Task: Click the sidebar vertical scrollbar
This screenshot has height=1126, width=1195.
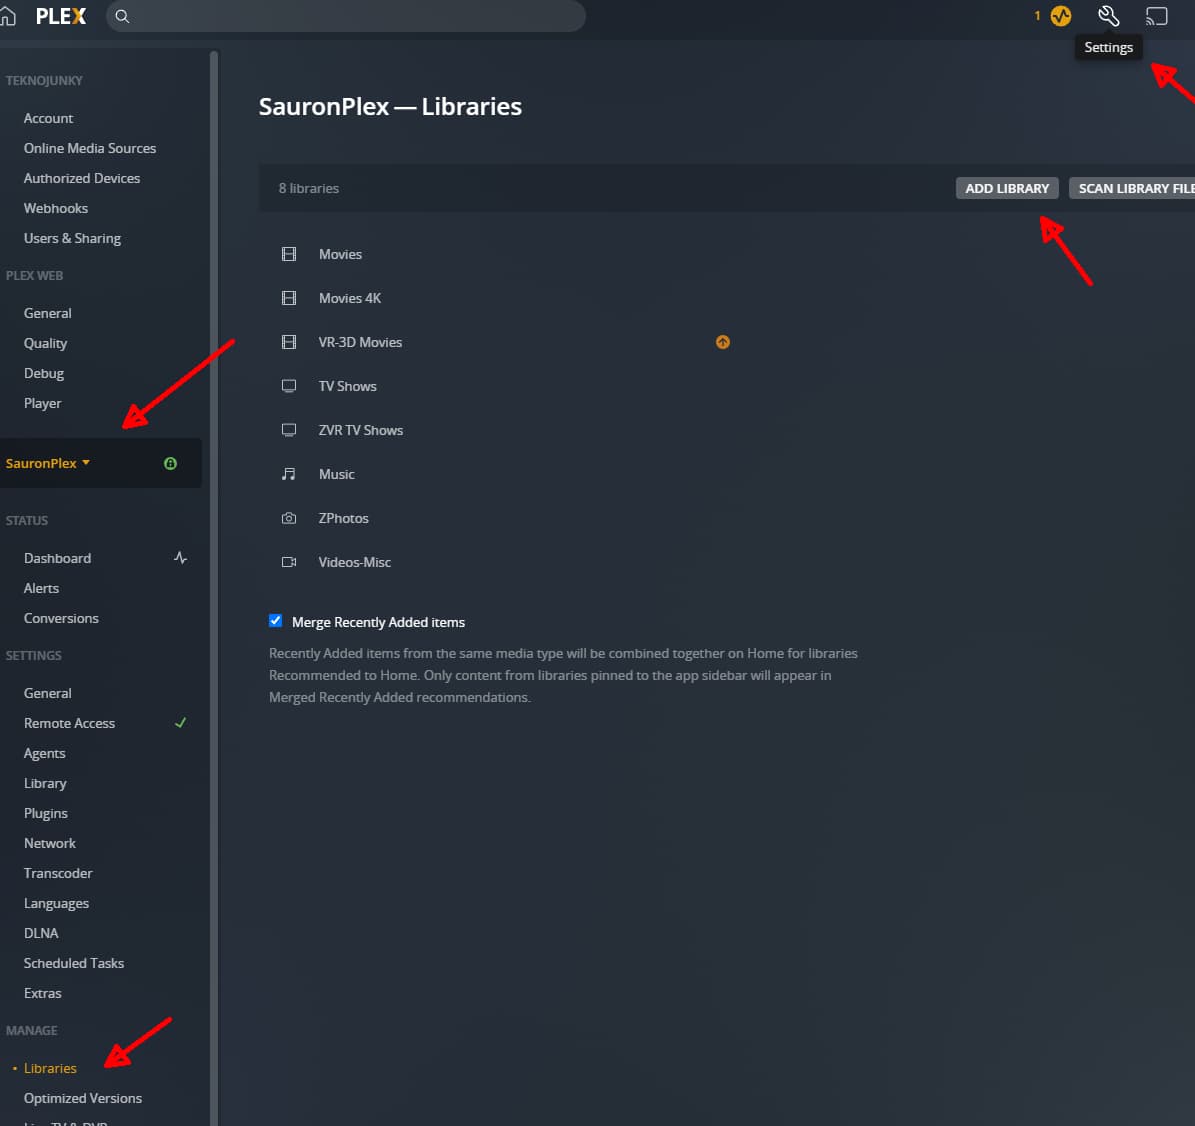Action: click(214, 587)
